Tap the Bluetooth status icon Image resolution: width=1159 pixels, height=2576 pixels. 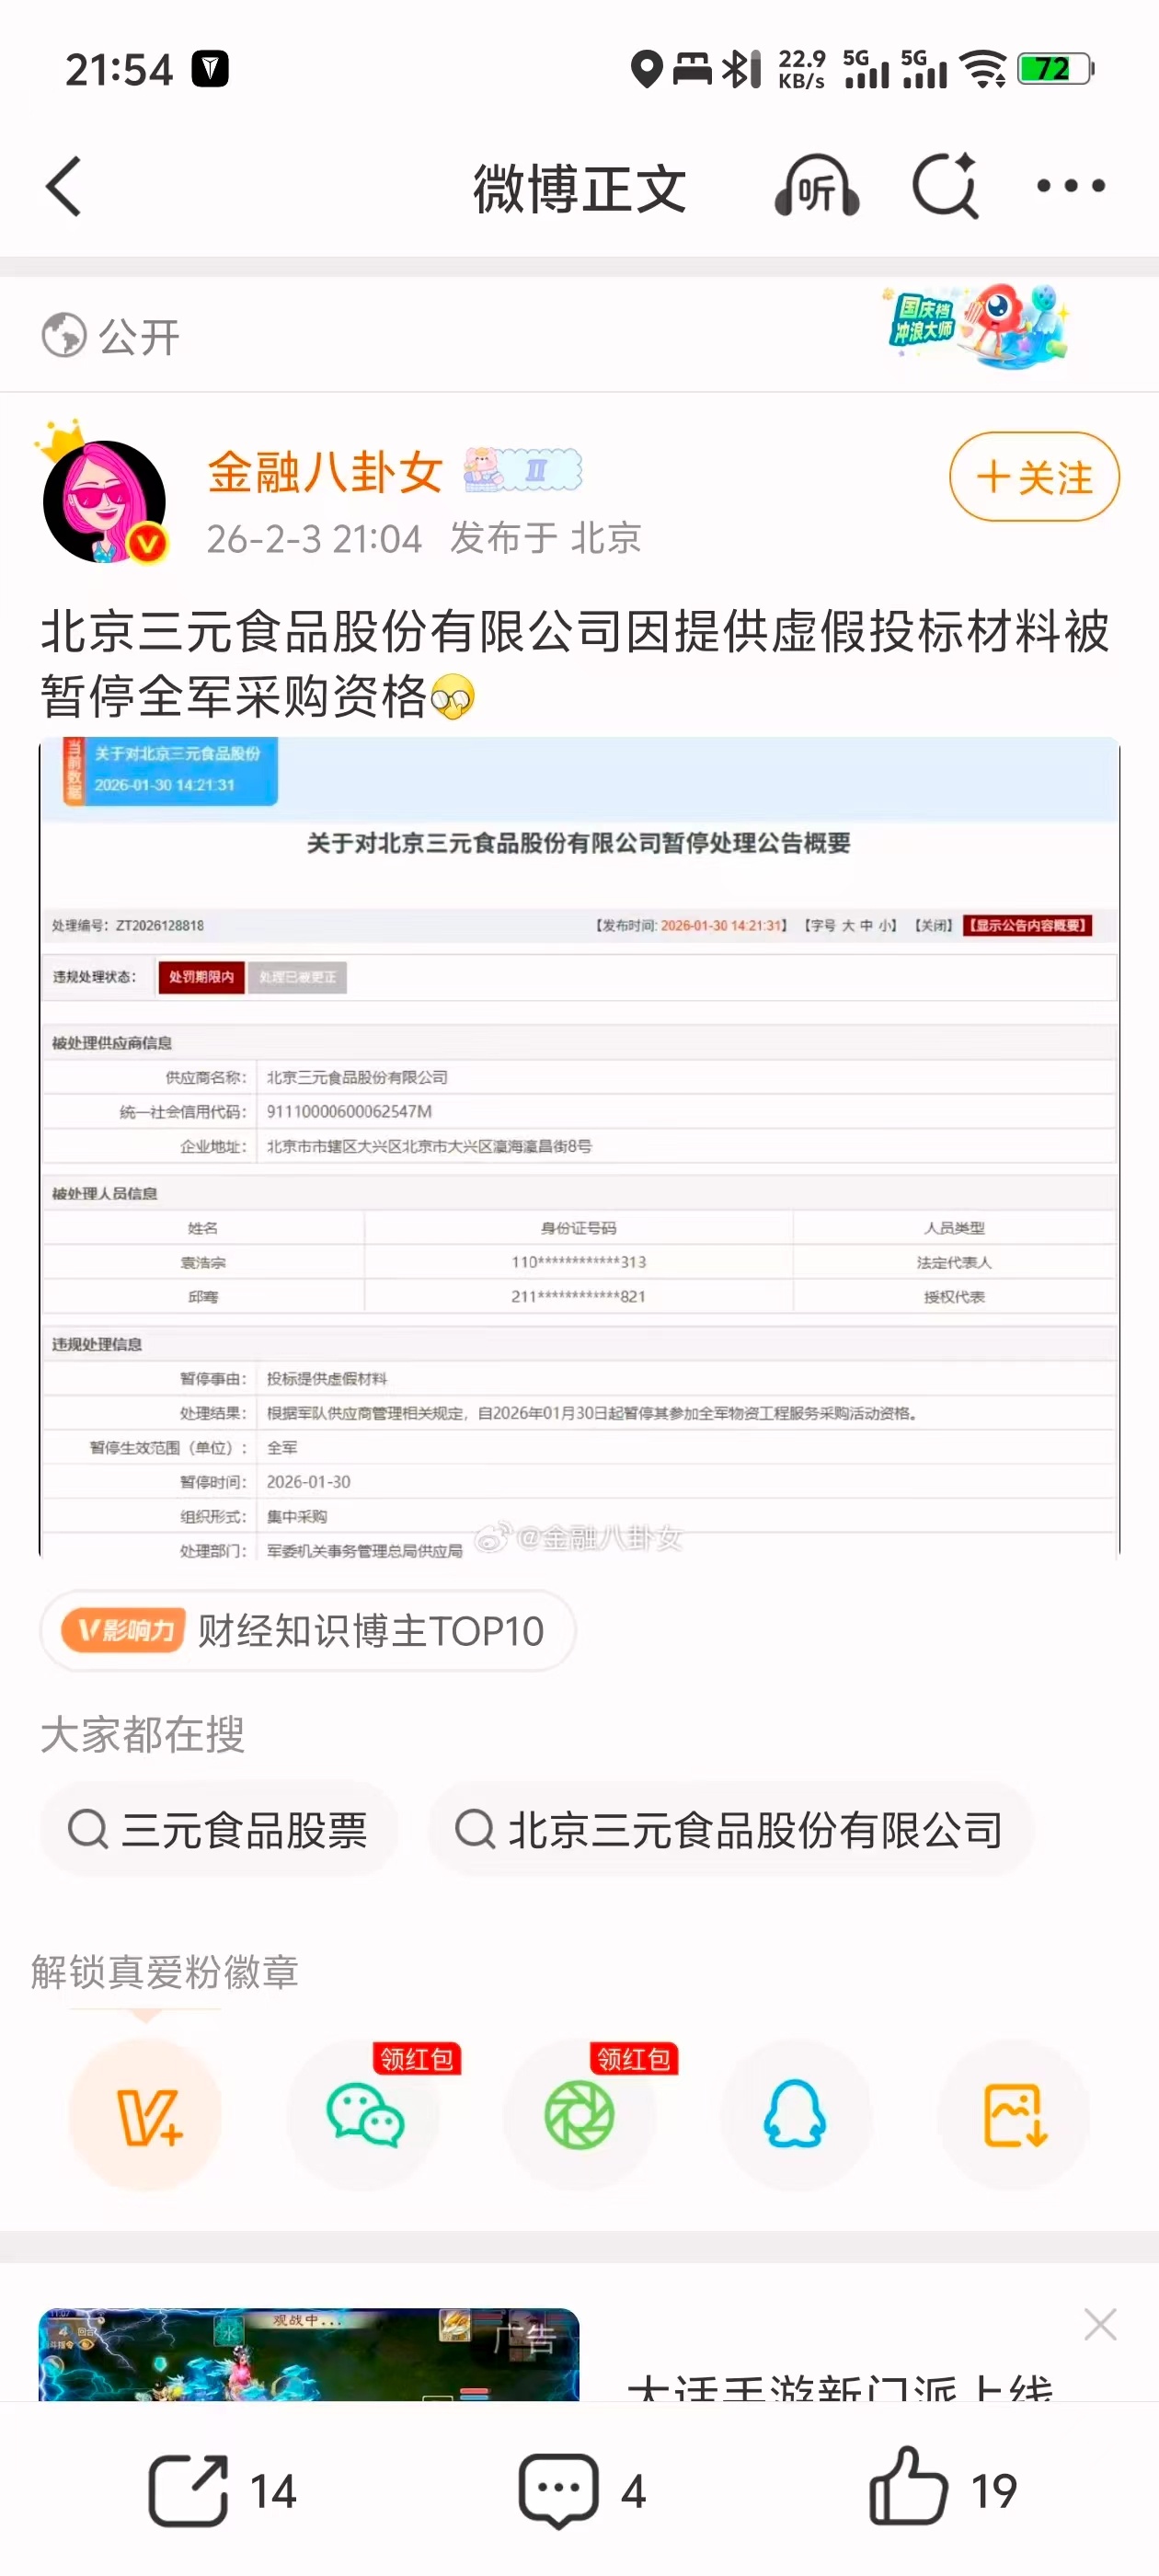[x=741, y=69]
